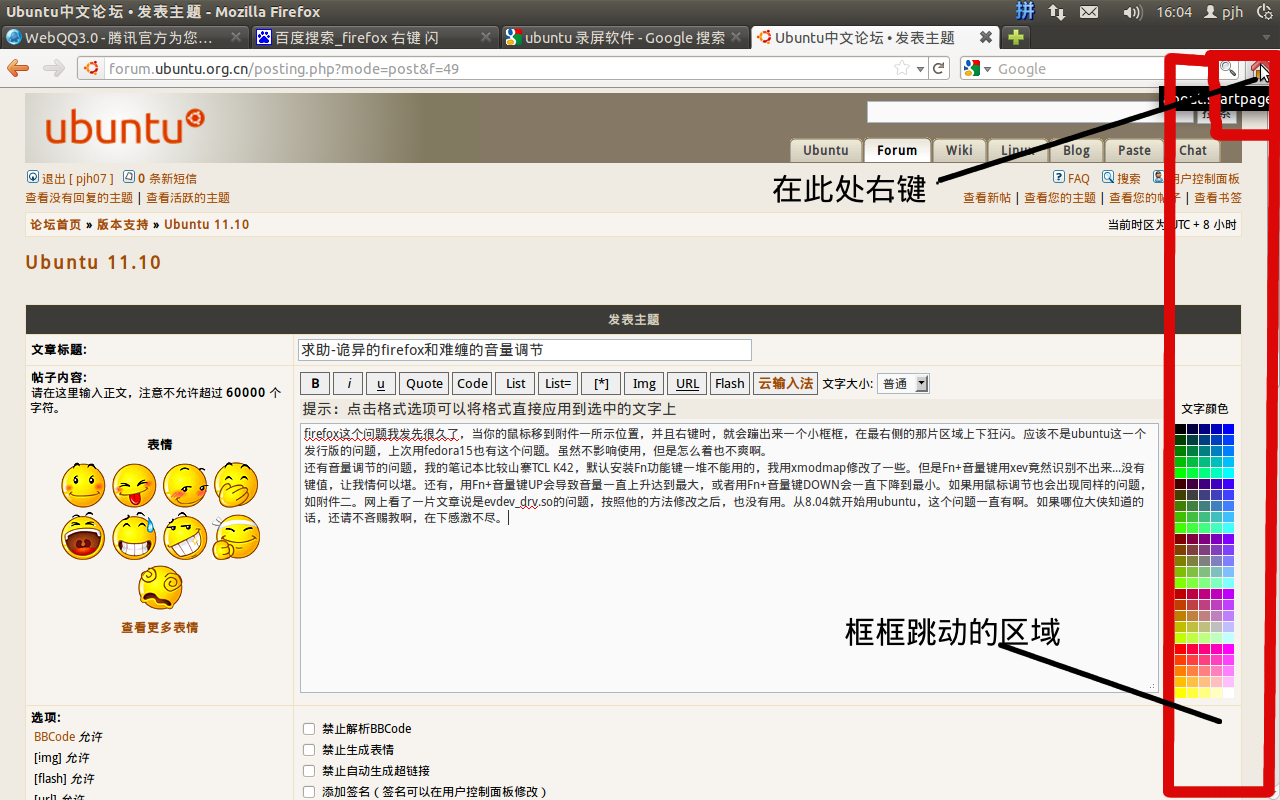Click the browser Back arrow button
This screenshot has height=800, width=1280.
click(x=18, y=68)
